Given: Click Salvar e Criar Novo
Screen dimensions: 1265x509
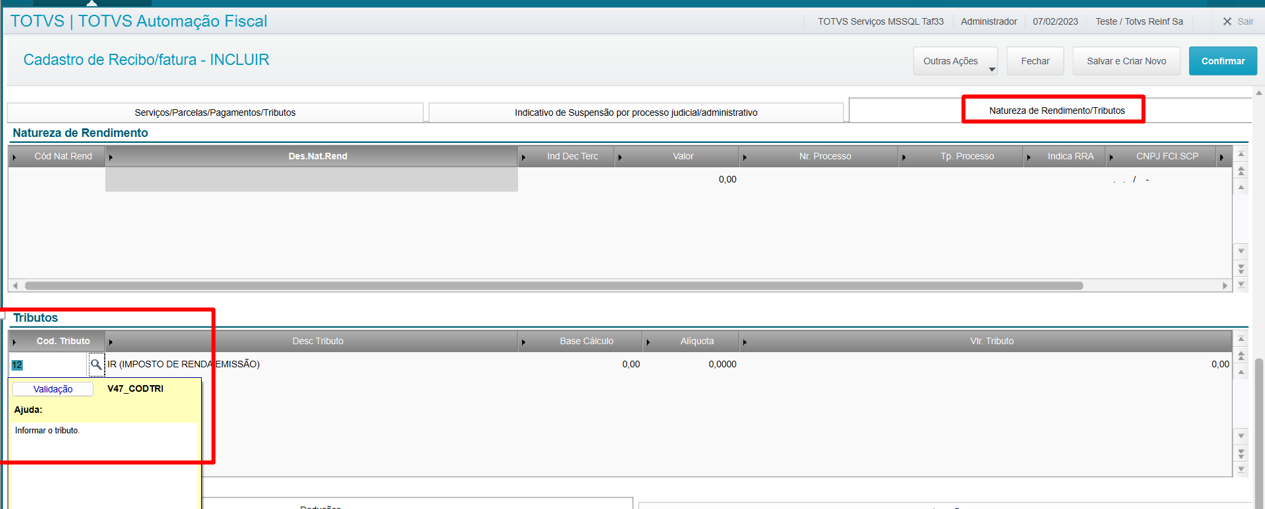Looking at the screenshot, I should pyautogui.click(x=1126, y=61).
